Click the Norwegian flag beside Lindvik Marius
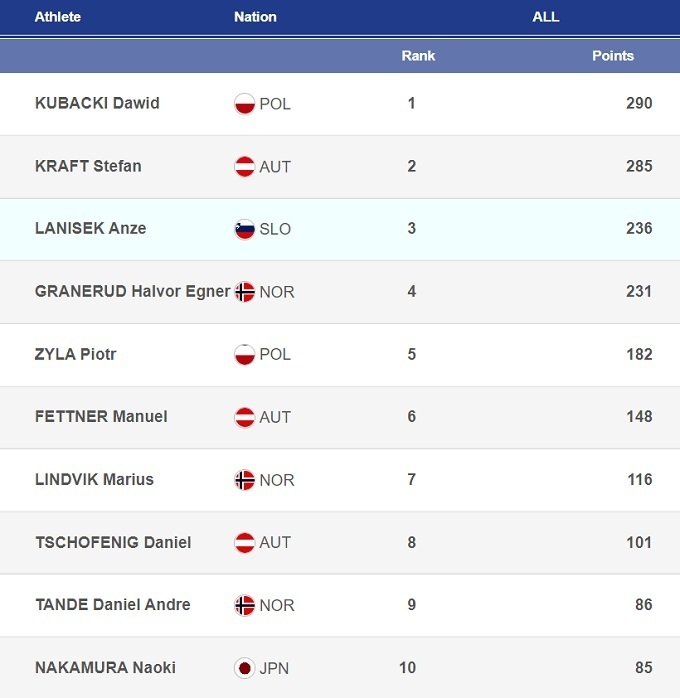The height and width of the screenshot is (698, 680). click(x=245, y=480)
